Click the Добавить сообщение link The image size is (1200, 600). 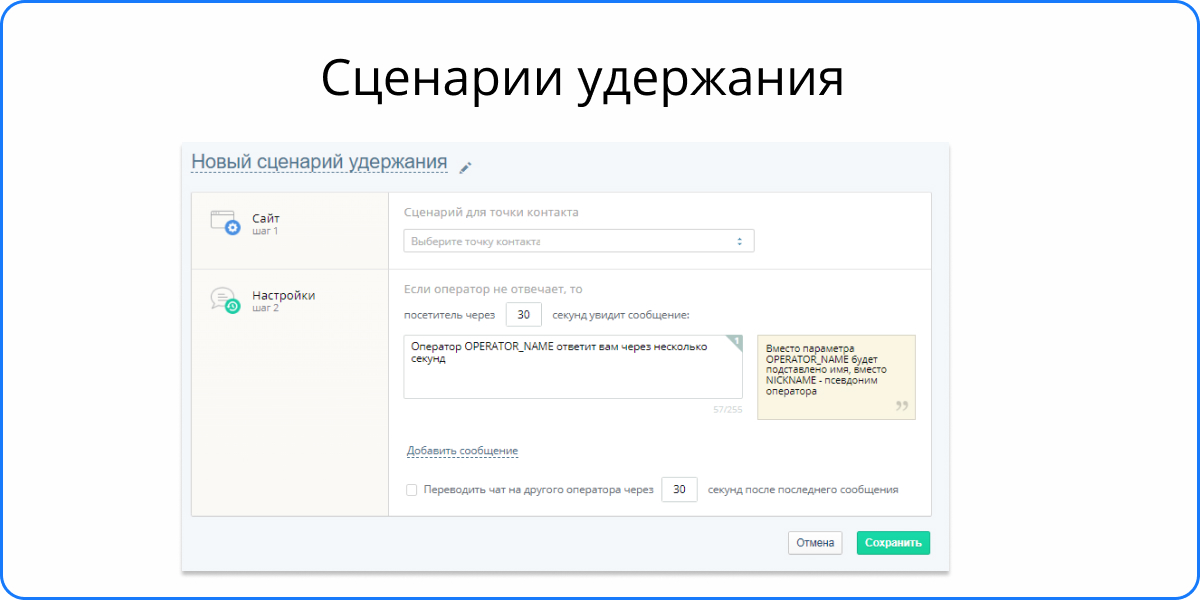pyautogui.click(x=462, y=451)
